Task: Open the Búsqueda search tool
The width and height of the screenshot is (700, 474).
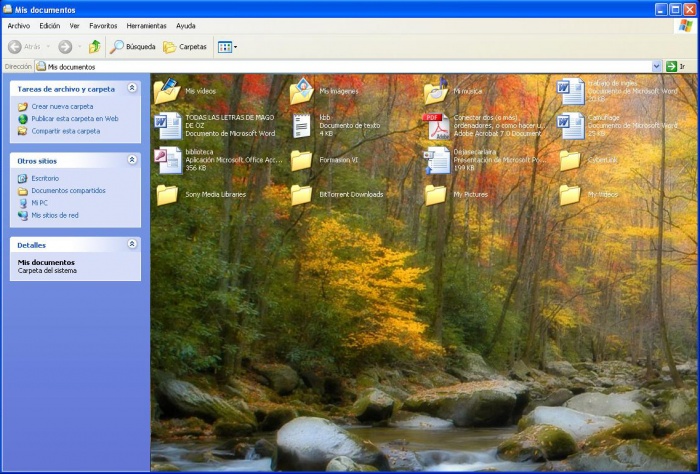Action: tap(133, 46)
